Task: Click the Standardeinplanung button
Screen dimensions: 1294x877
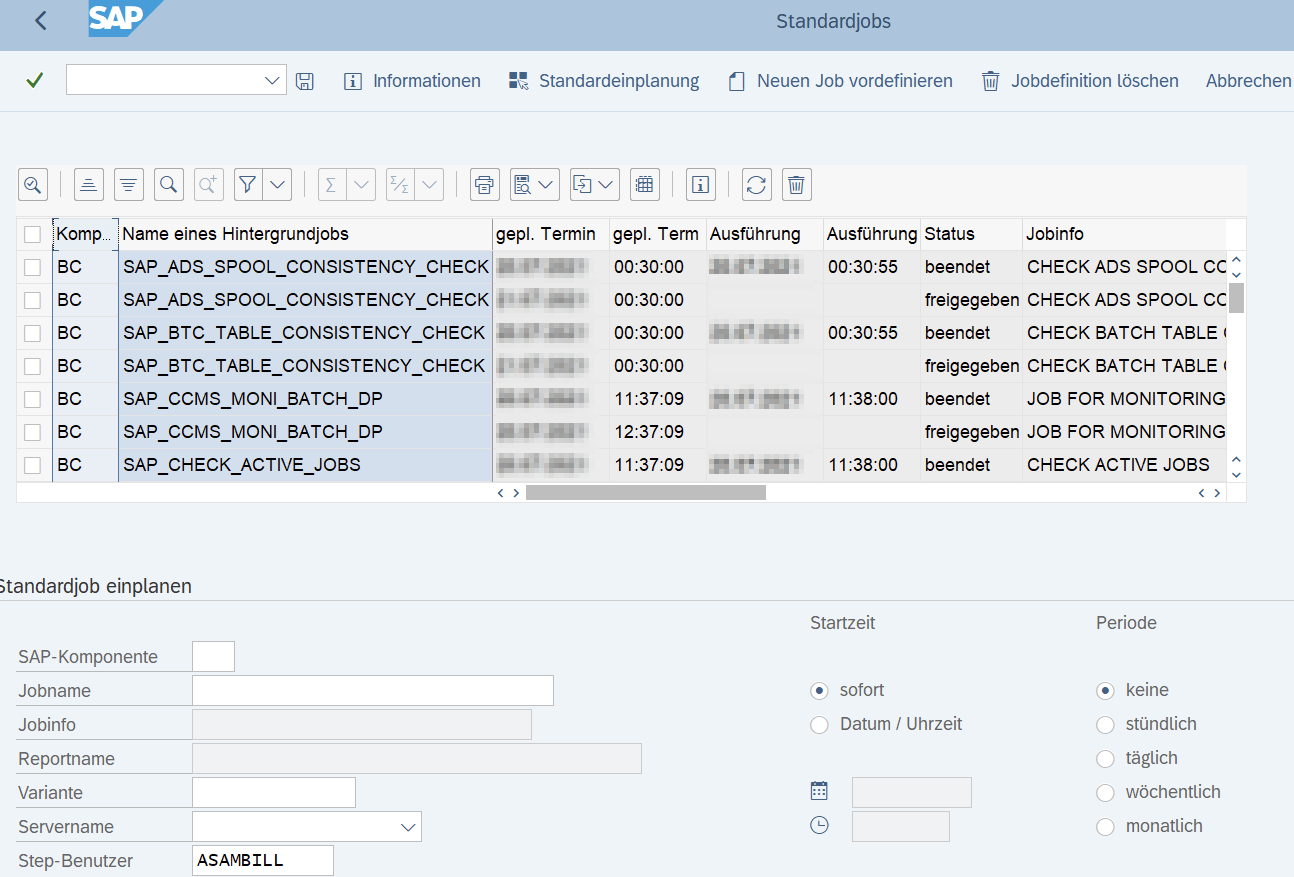Action: click(x=604, y=81)
